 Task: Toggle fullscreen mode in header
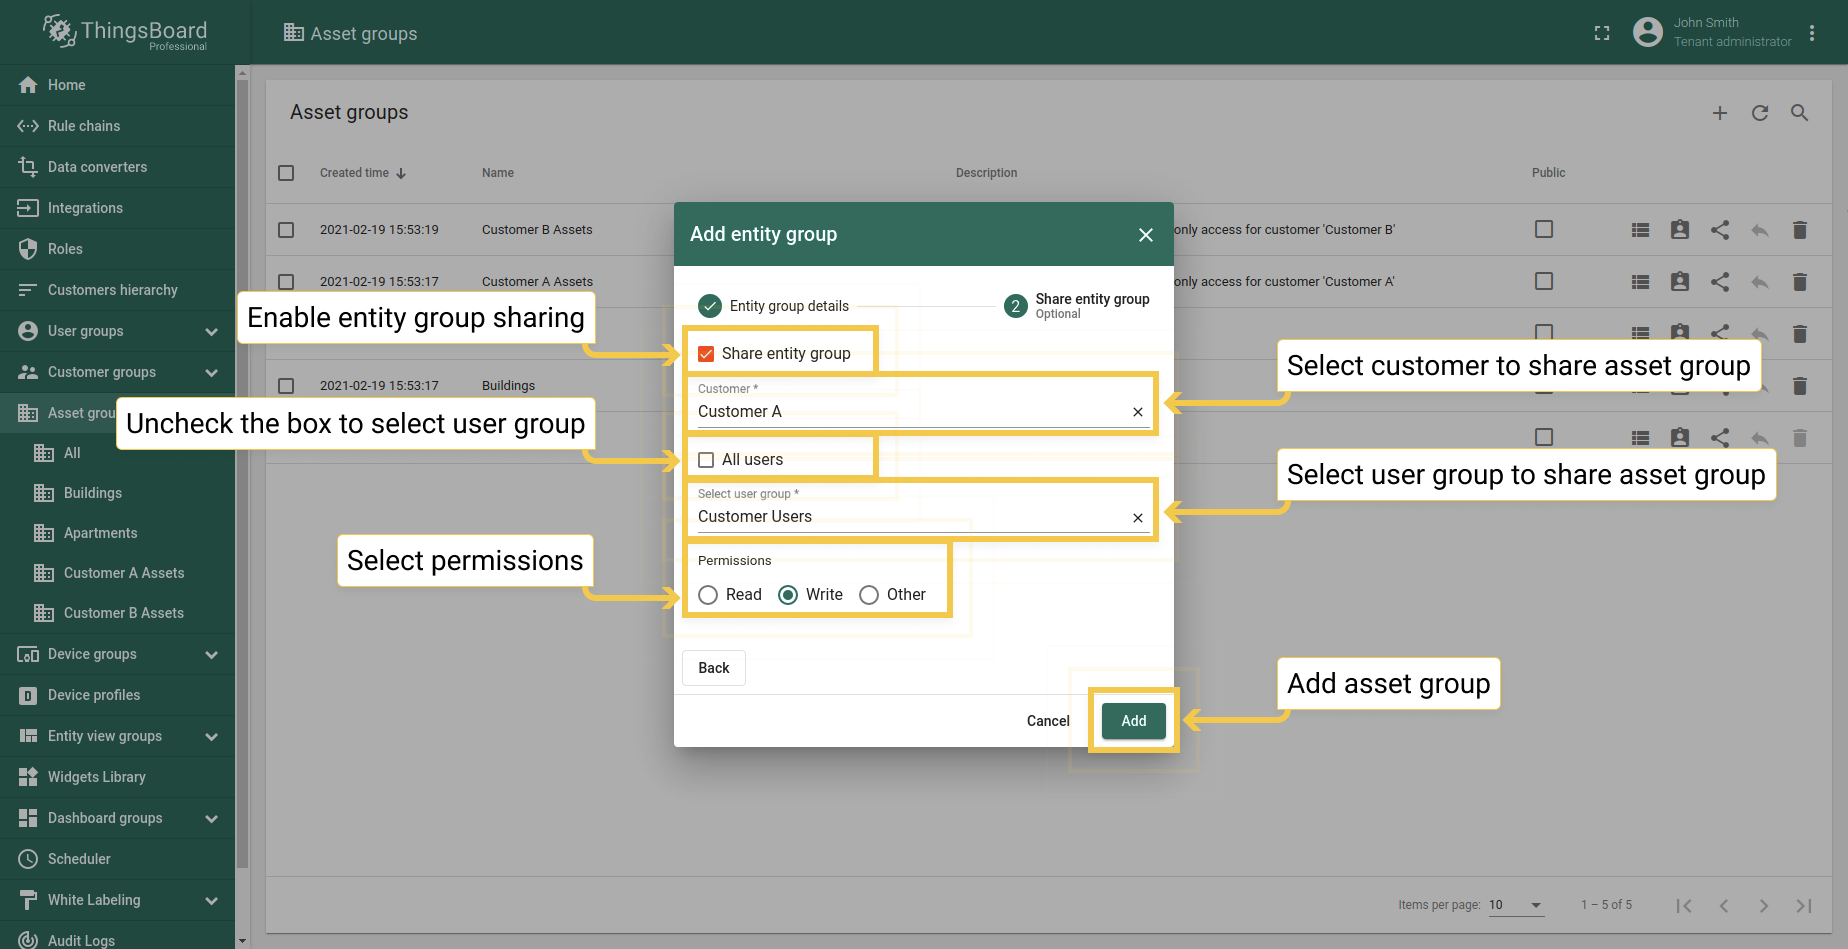[1602, 33]
